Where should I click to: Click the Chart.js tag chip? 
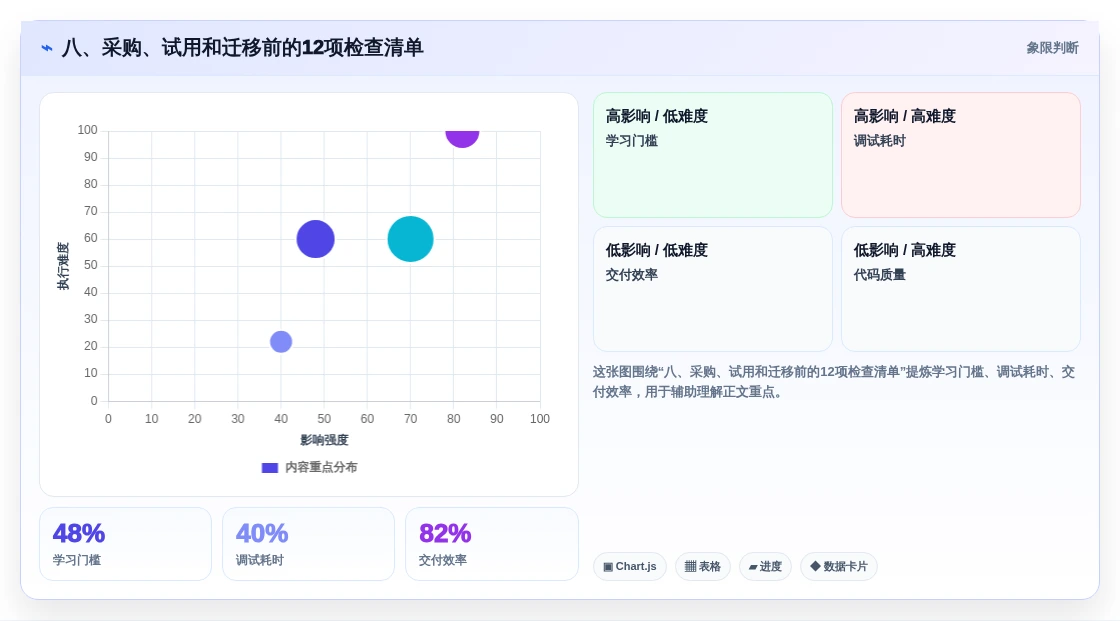coord(630,567)
